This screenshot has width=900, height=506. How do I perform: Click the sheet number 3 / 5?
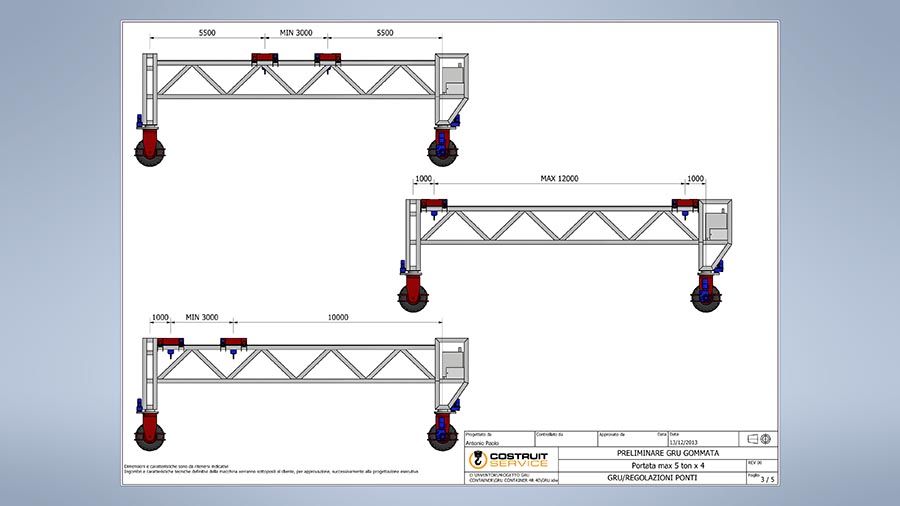[767, 479]
